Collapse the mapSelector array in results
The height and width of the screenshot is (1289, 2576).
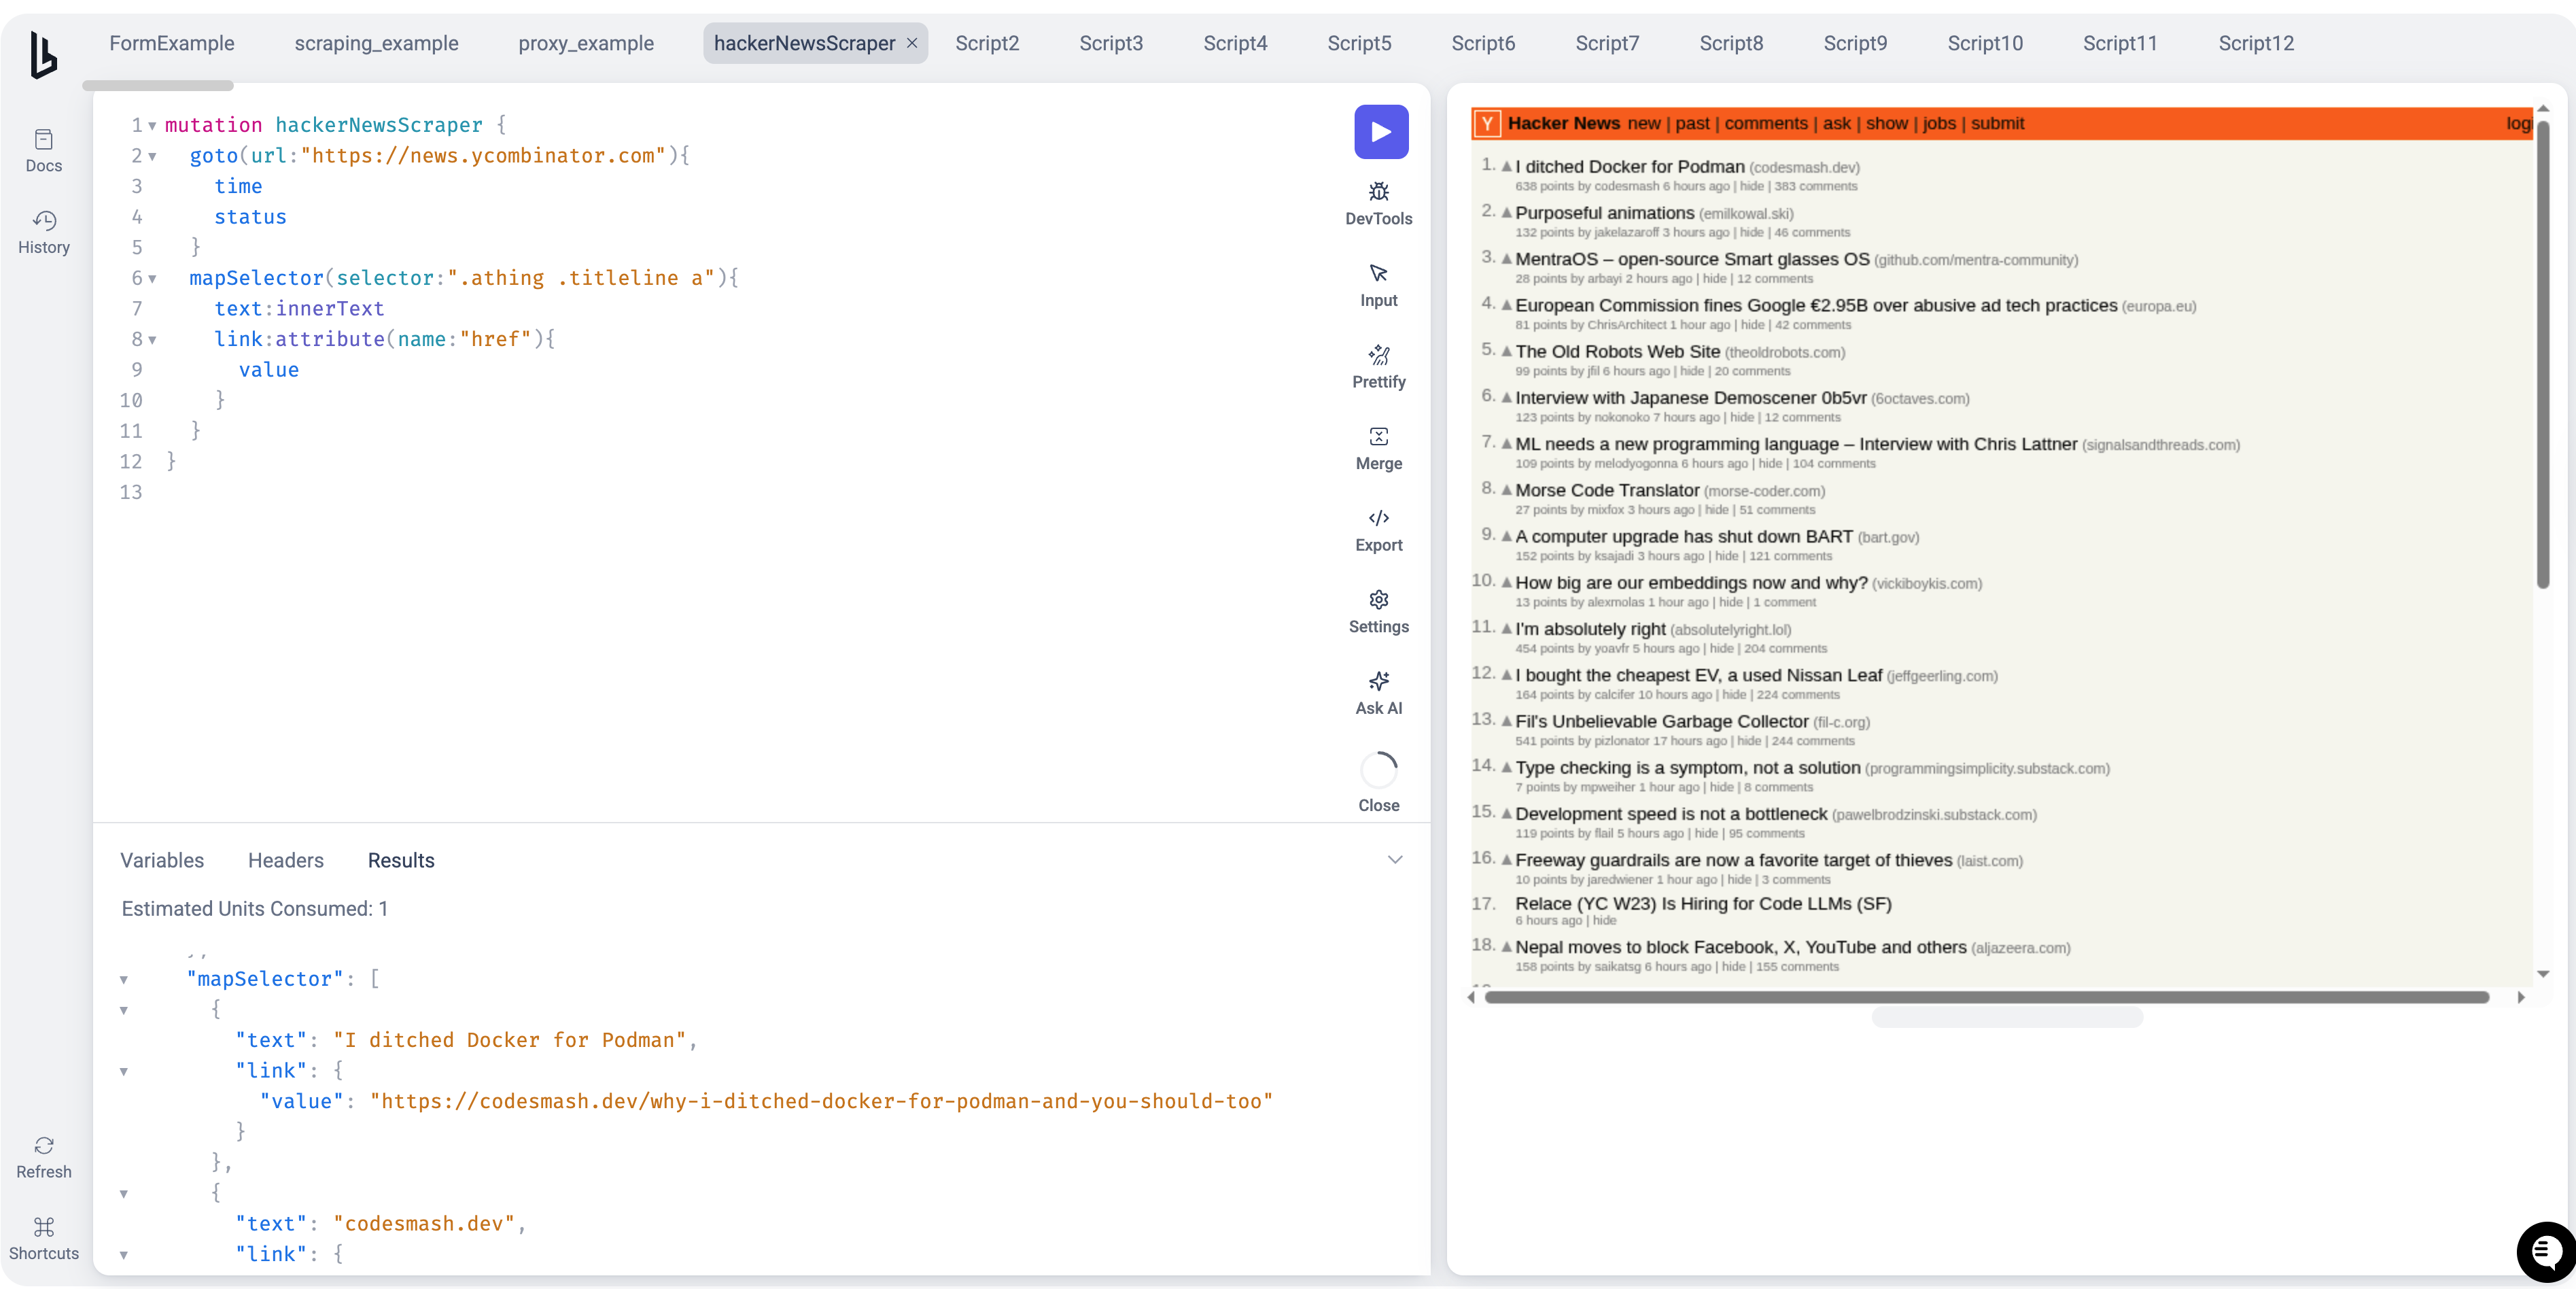coord(124,980)
